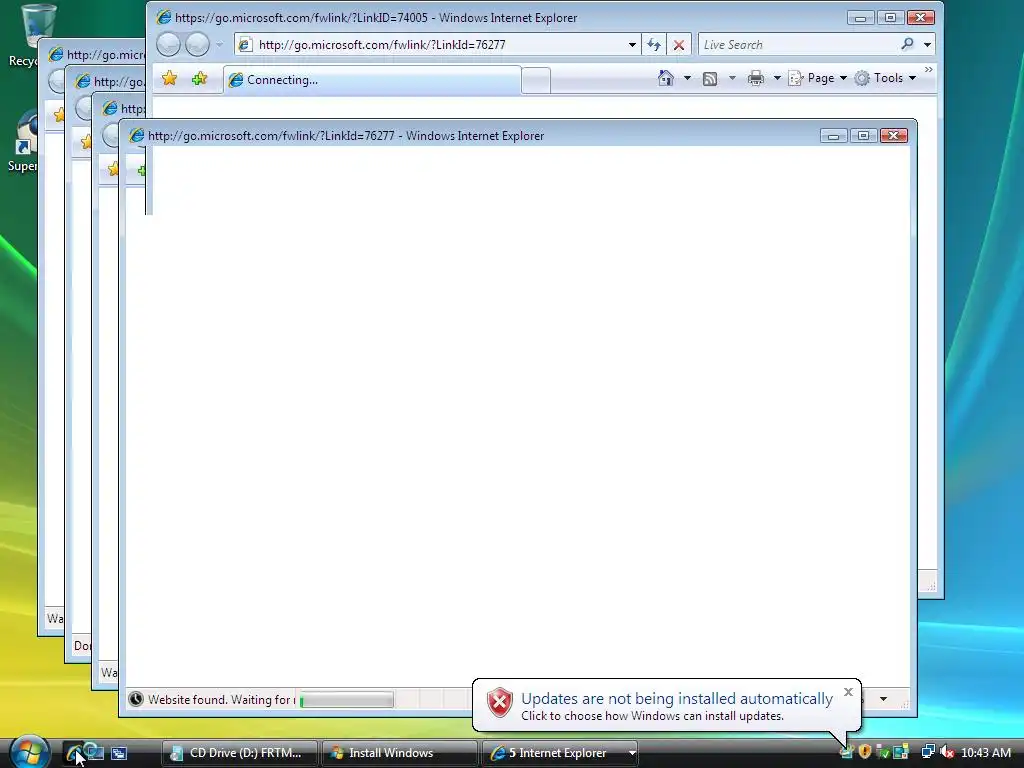Viewport: 1024px width, 768px height.
Task: Click the red shield icon in balloon
Action: (x=500, y=703)
